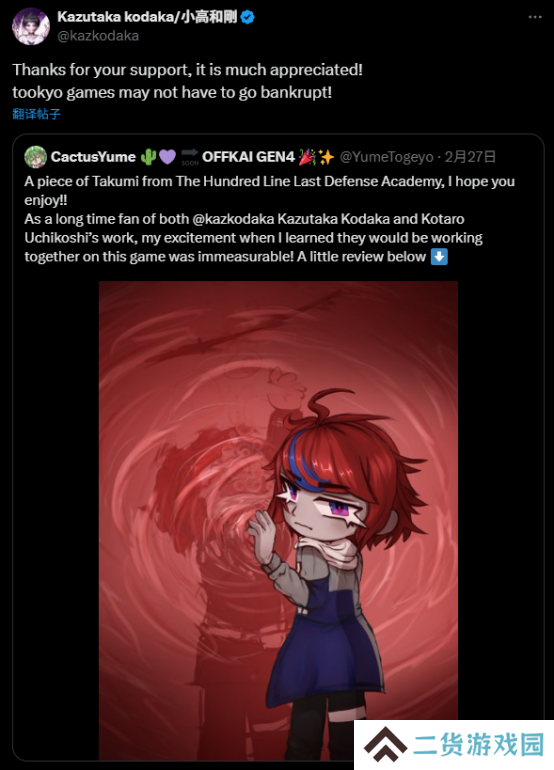
Task: Click Kazutaka Kodaka's profile avatar
Action: tap(31, 27)
